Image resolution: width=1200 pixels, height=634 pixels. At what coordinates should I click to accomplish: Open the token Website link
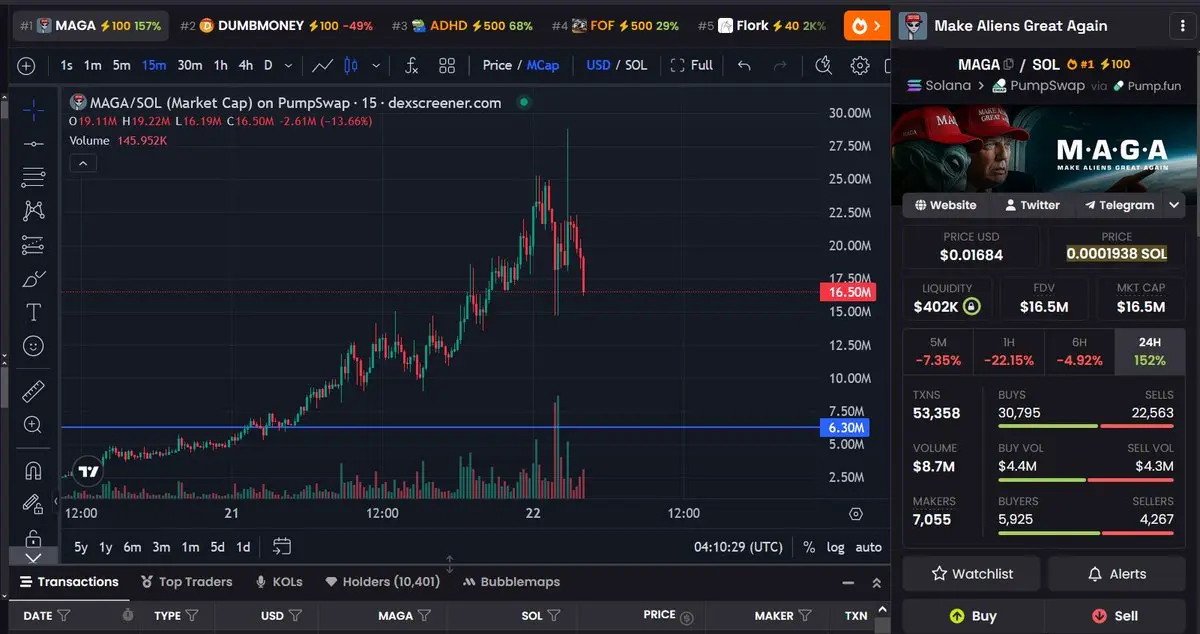945,205
